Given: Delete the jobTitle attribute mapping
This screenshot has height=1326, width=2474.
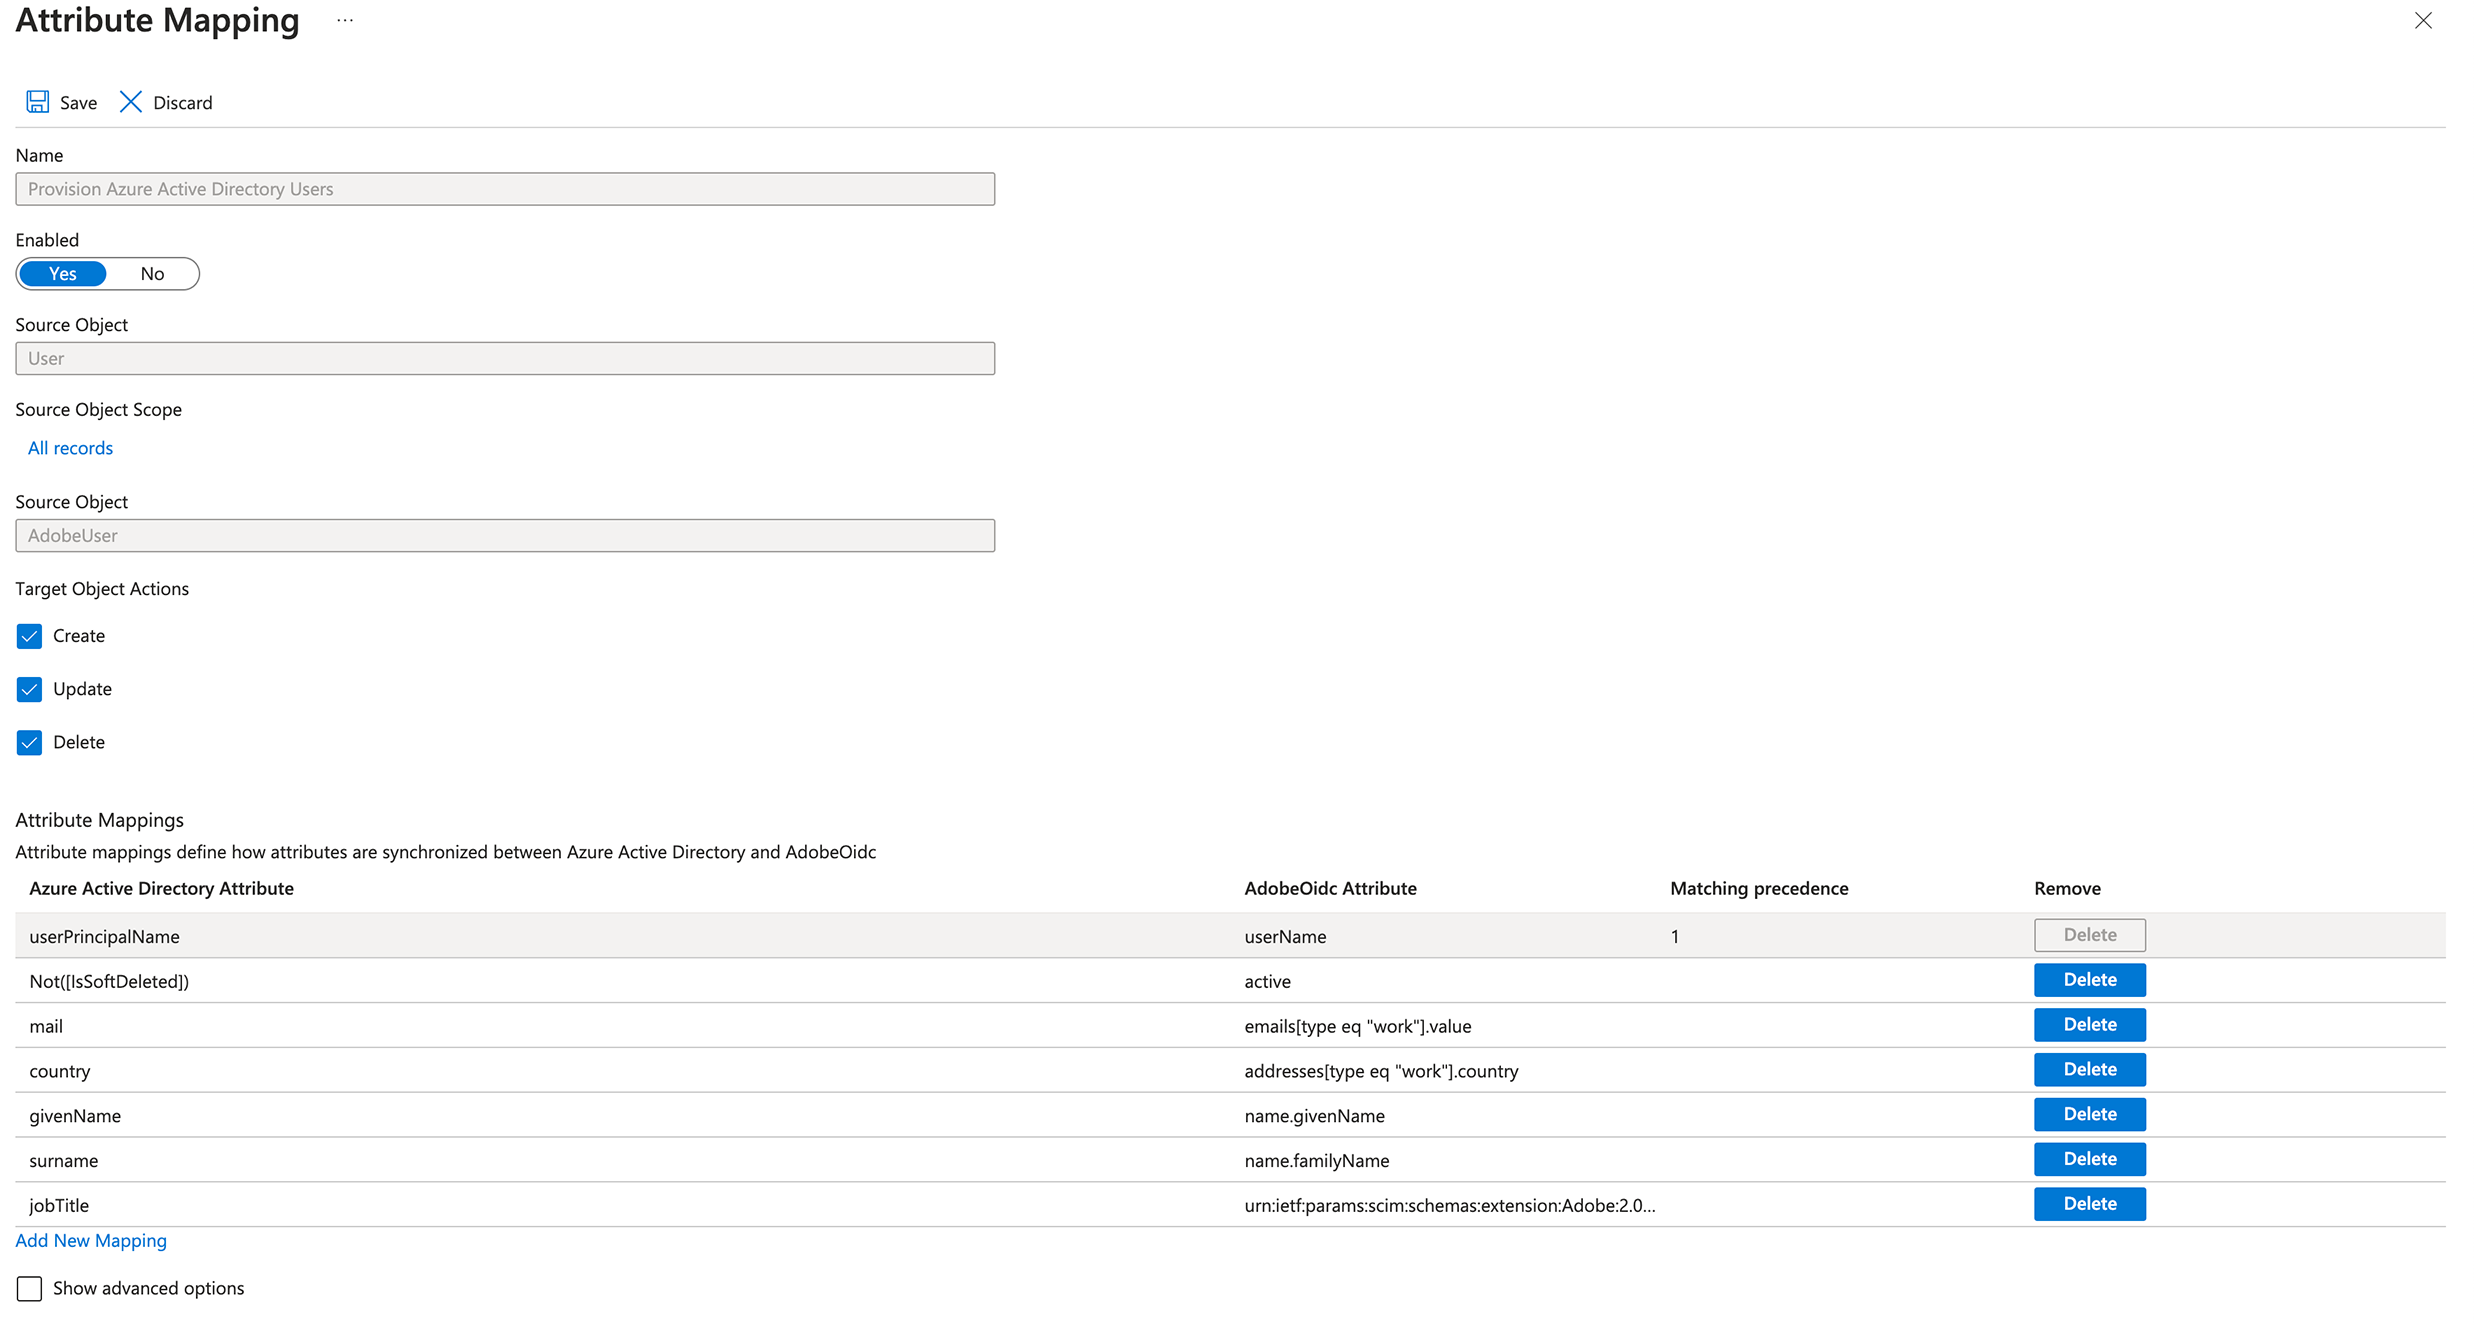Looking at the screenshot, I should (2089, 1204).
